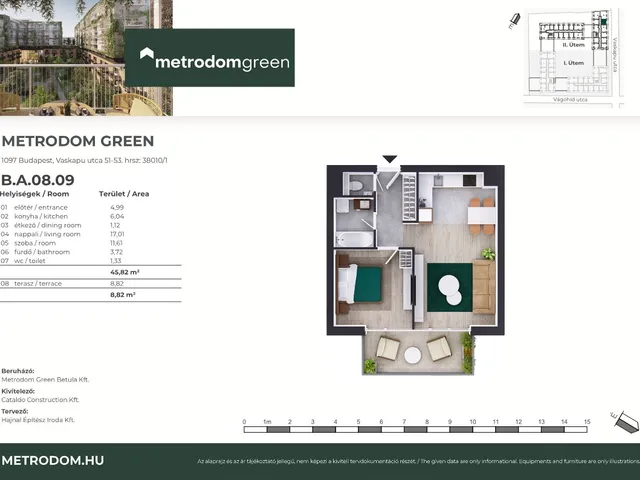Click the bathtub in the bathroom
The image size is (640, 480).
point(354,239)
